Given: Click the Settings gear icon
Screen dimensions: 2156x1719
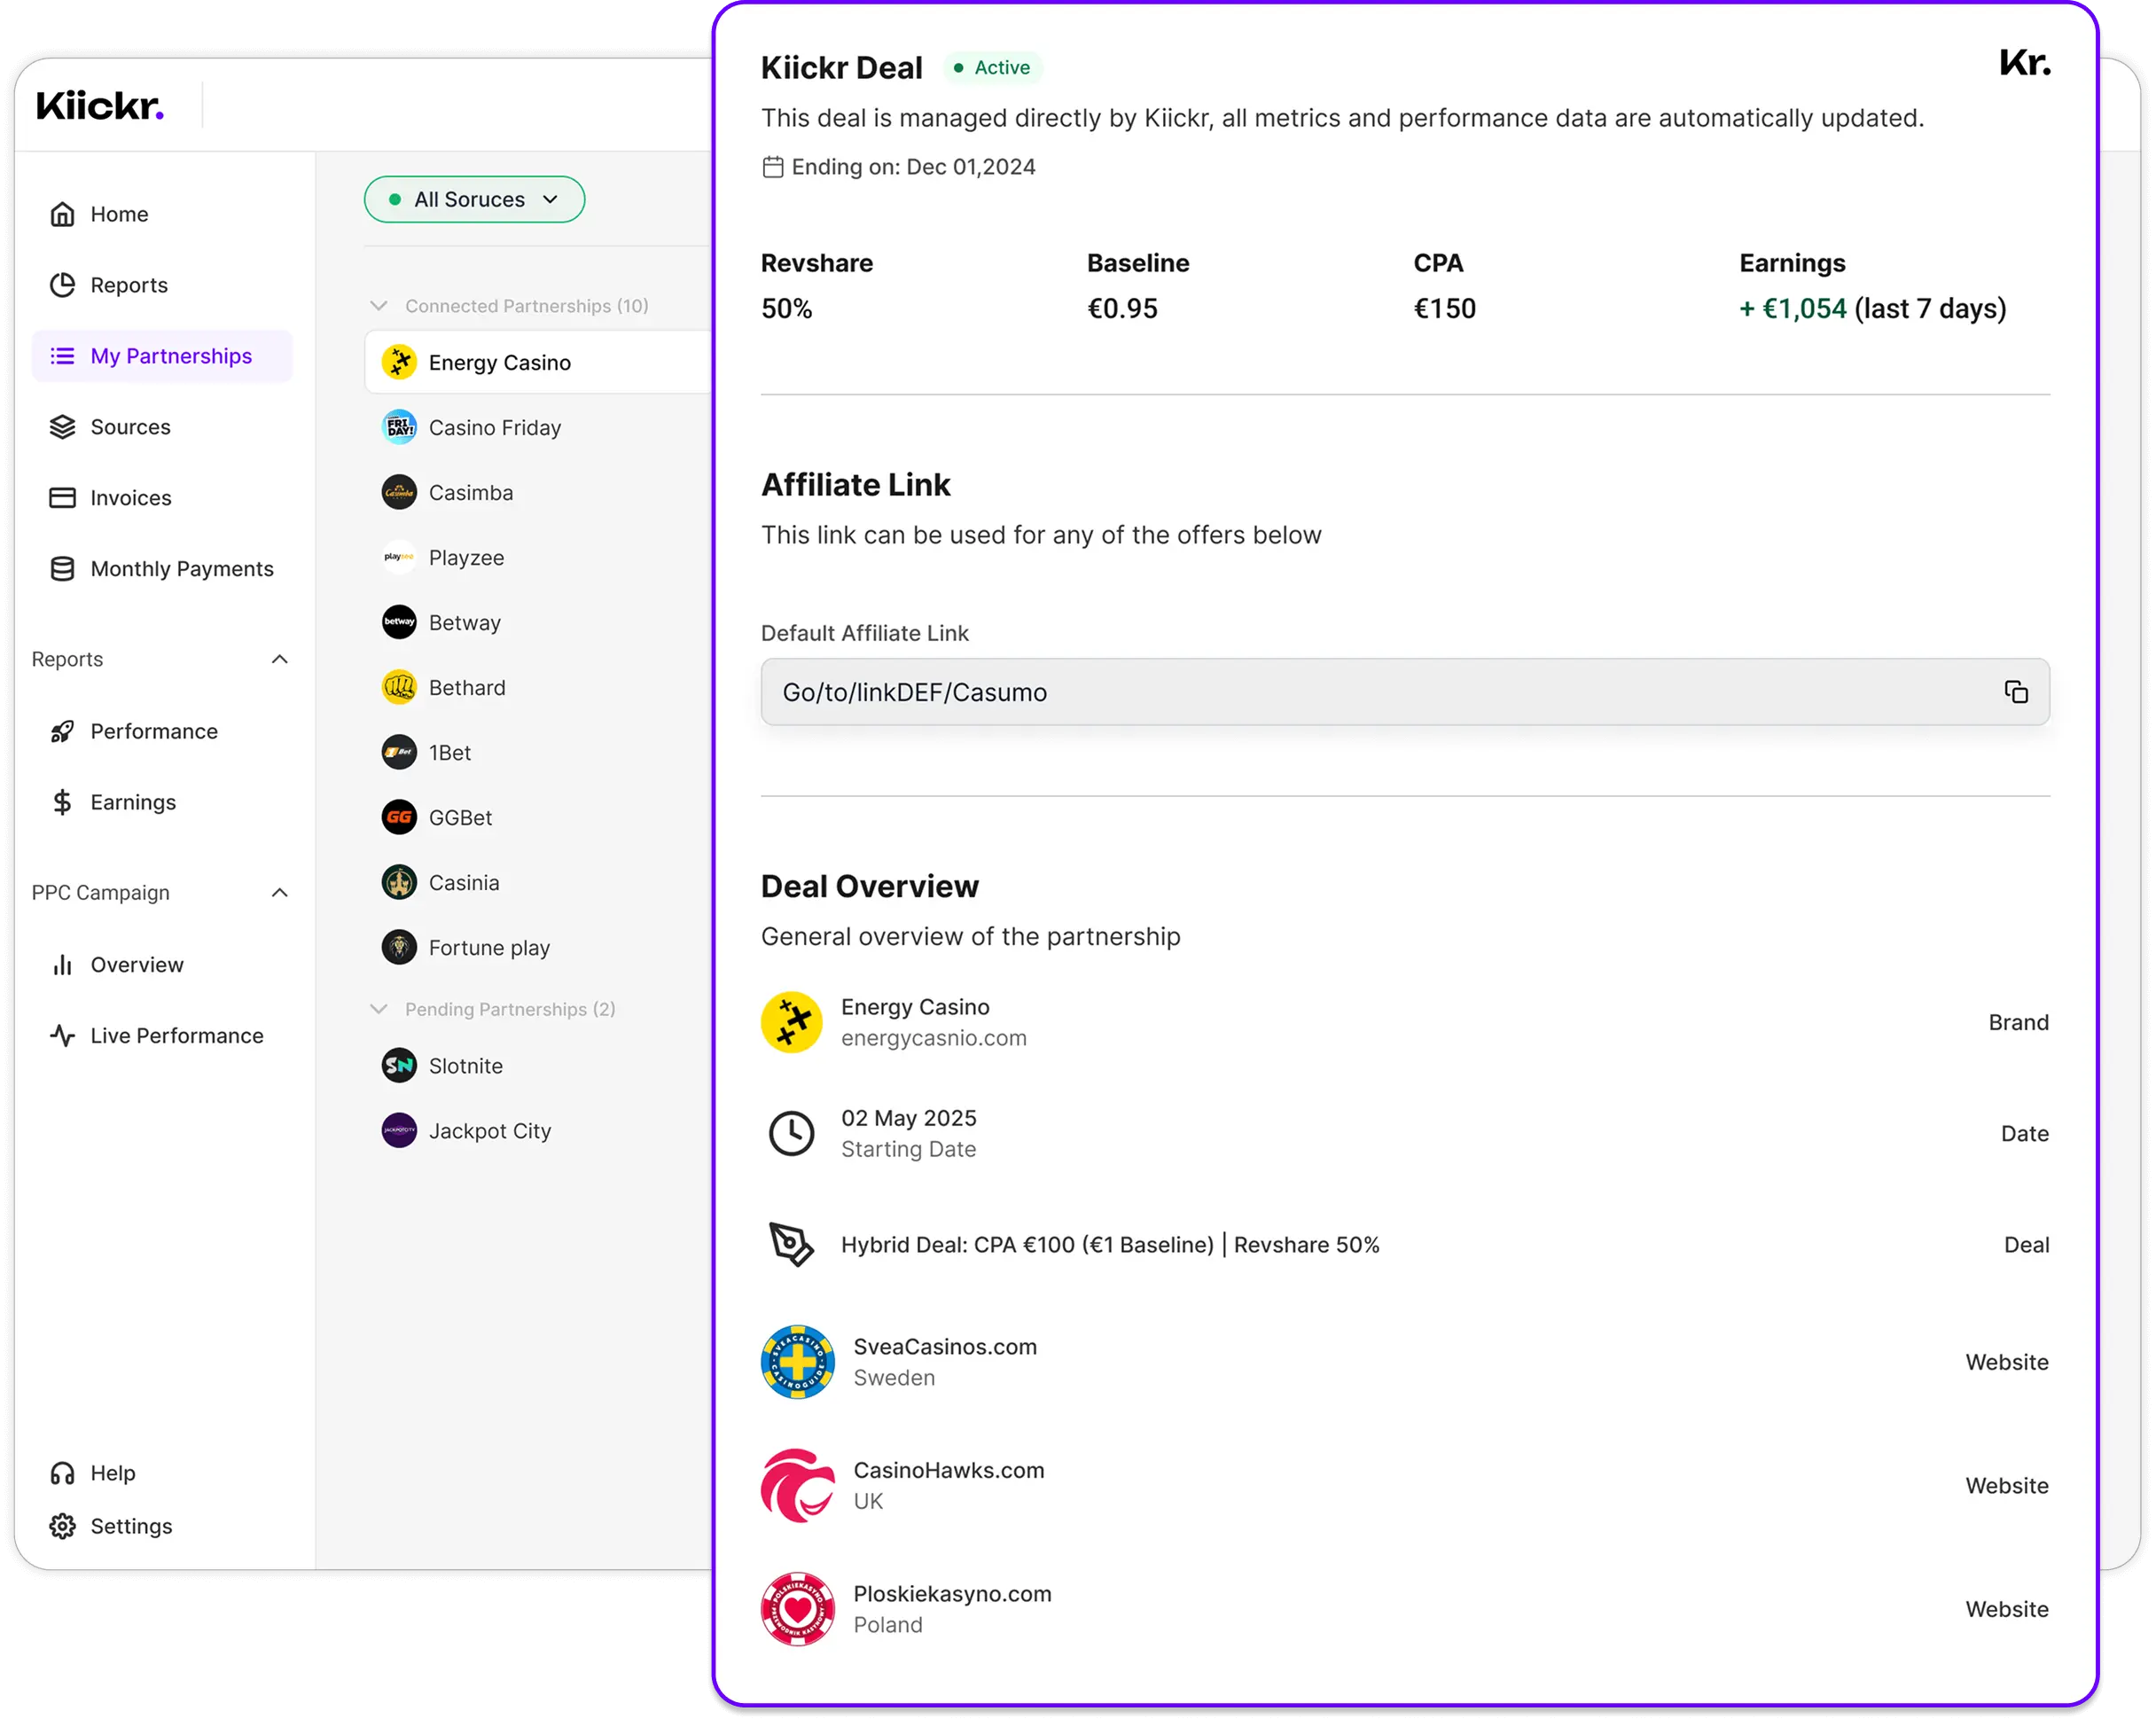Looking at the screenshot, I should tap(62, 1526).
